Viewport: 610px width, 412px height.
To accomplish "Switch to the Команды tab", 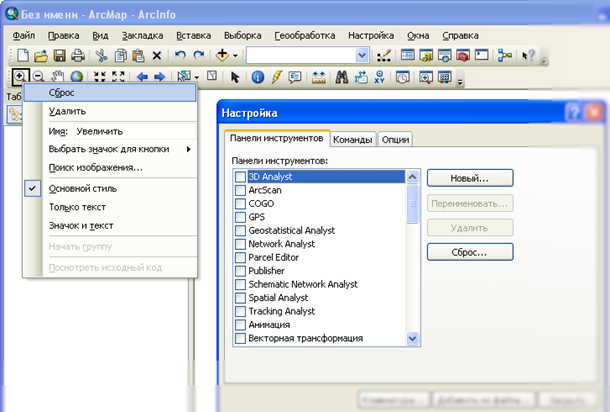I will 353,140.
